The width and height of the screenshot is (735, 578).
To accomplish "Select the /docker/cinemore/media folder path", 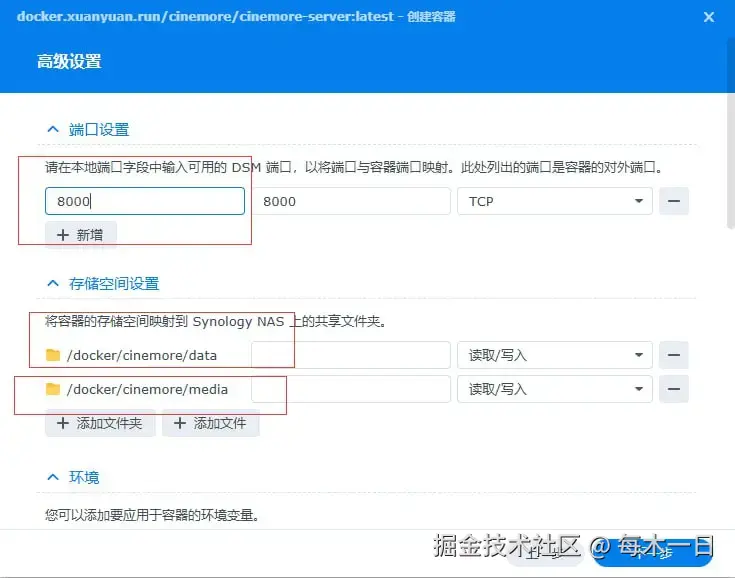I will pos(147,390).
